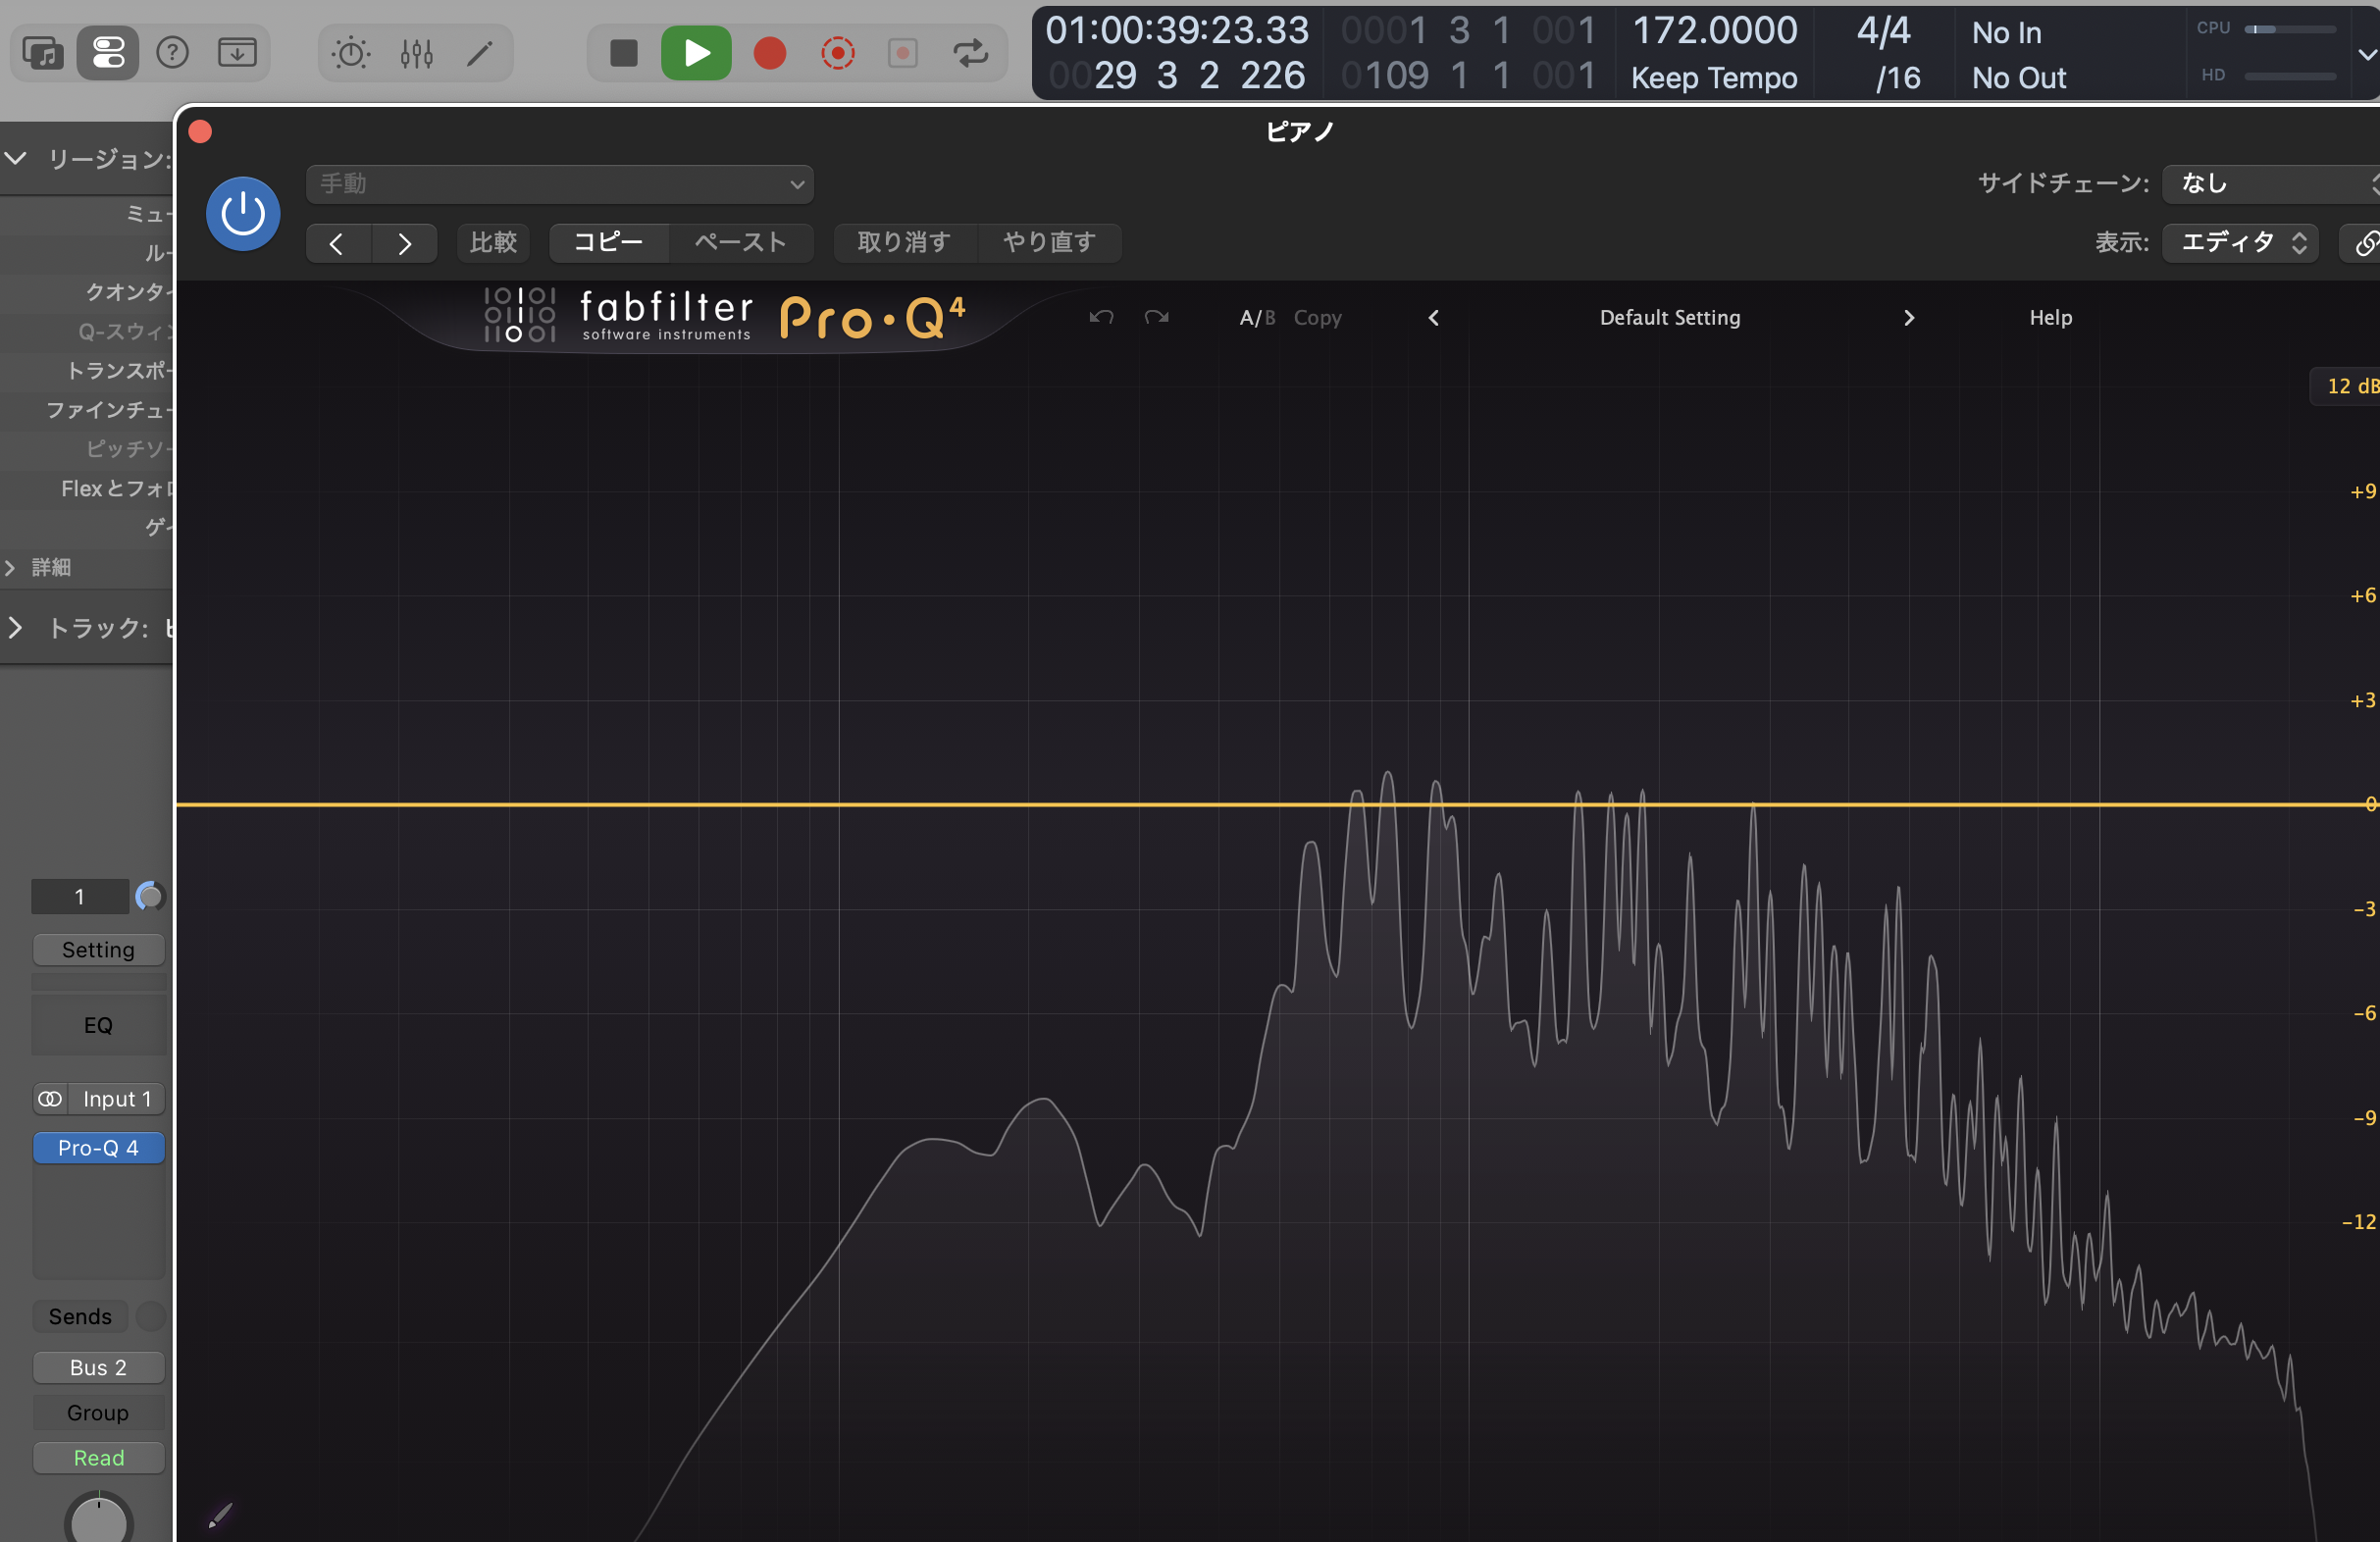Click the Pro-Q redo arrow icon
This screenshot has width=2380, height=1542.
coord(1157,318)
